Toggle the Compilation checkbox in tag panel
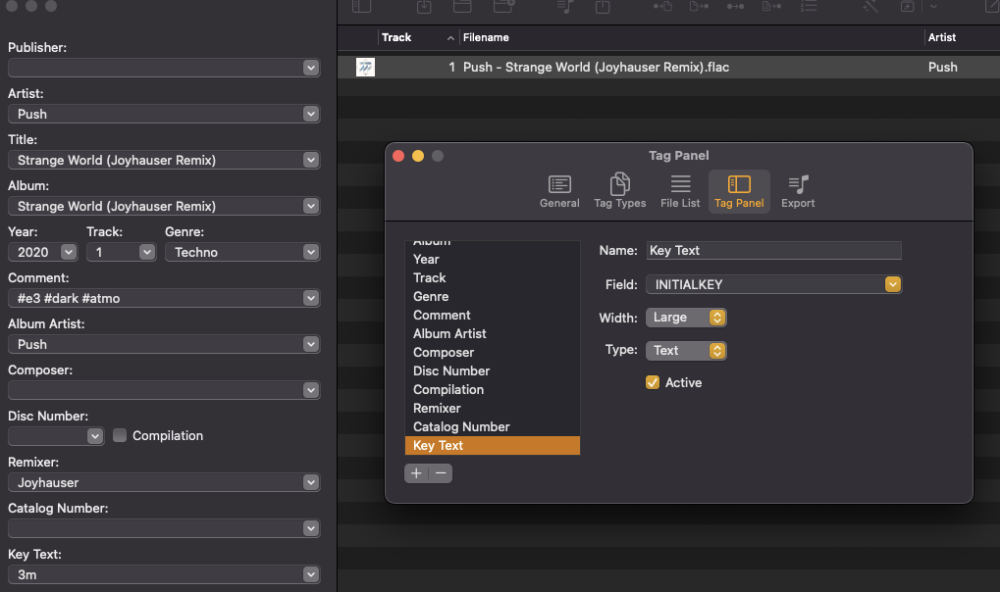Screen dimensions: 1000x592 point(119,435)
